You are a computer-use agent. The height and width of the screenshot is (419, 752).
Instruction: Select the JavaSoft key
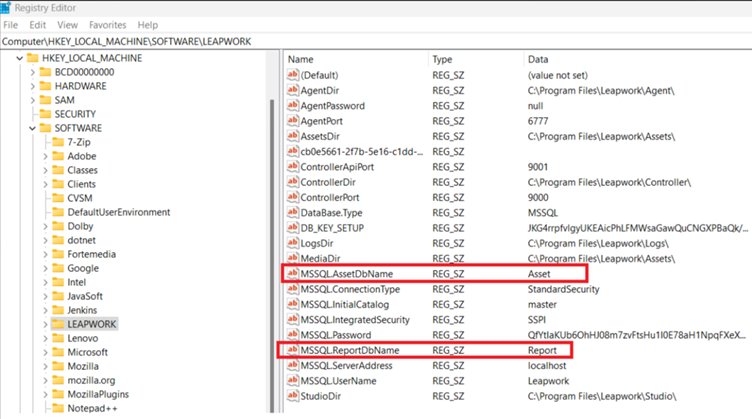tap(85, 296)
